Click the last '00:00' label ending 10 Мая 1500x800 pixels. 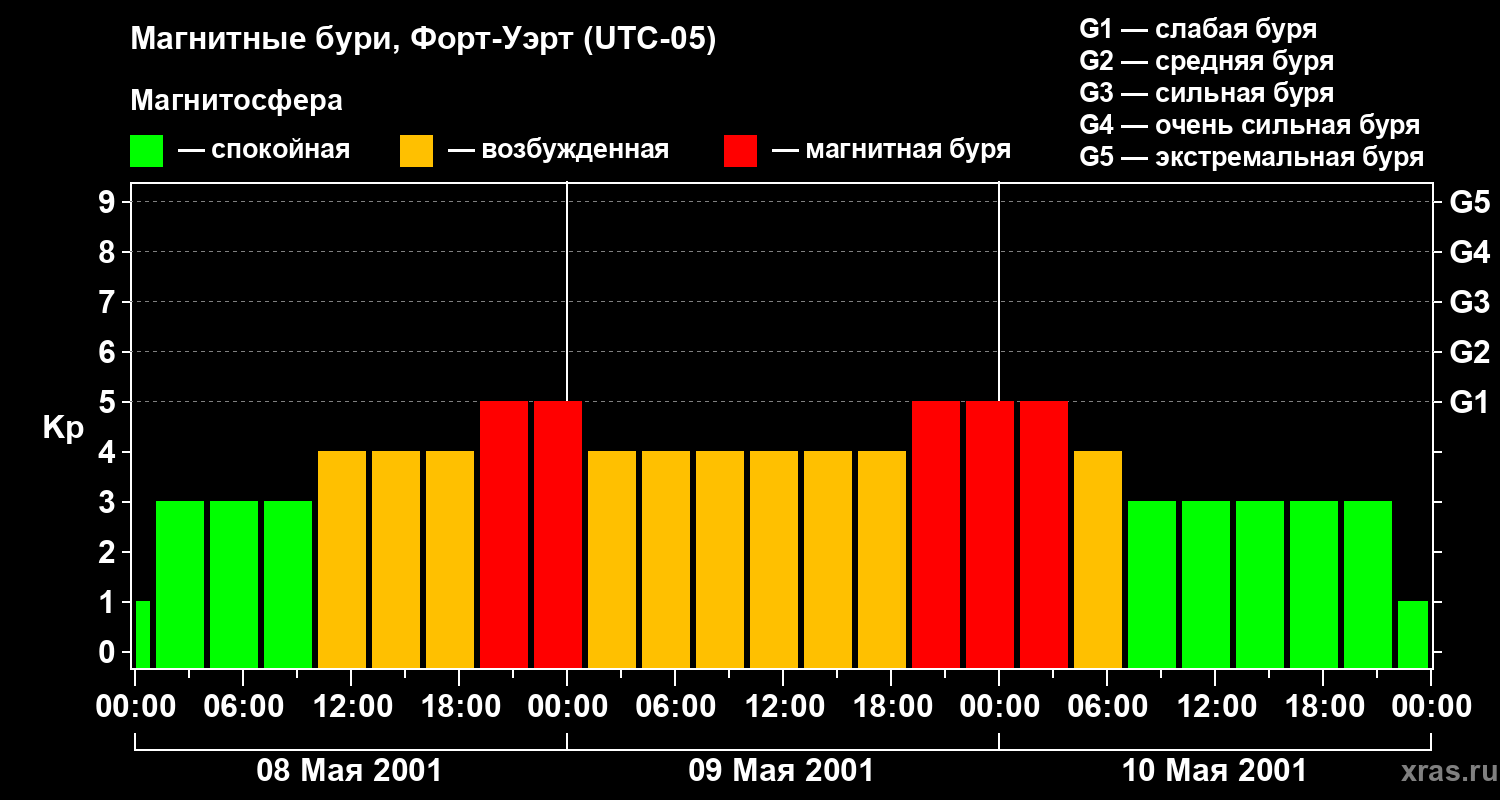click(1431, 706)
